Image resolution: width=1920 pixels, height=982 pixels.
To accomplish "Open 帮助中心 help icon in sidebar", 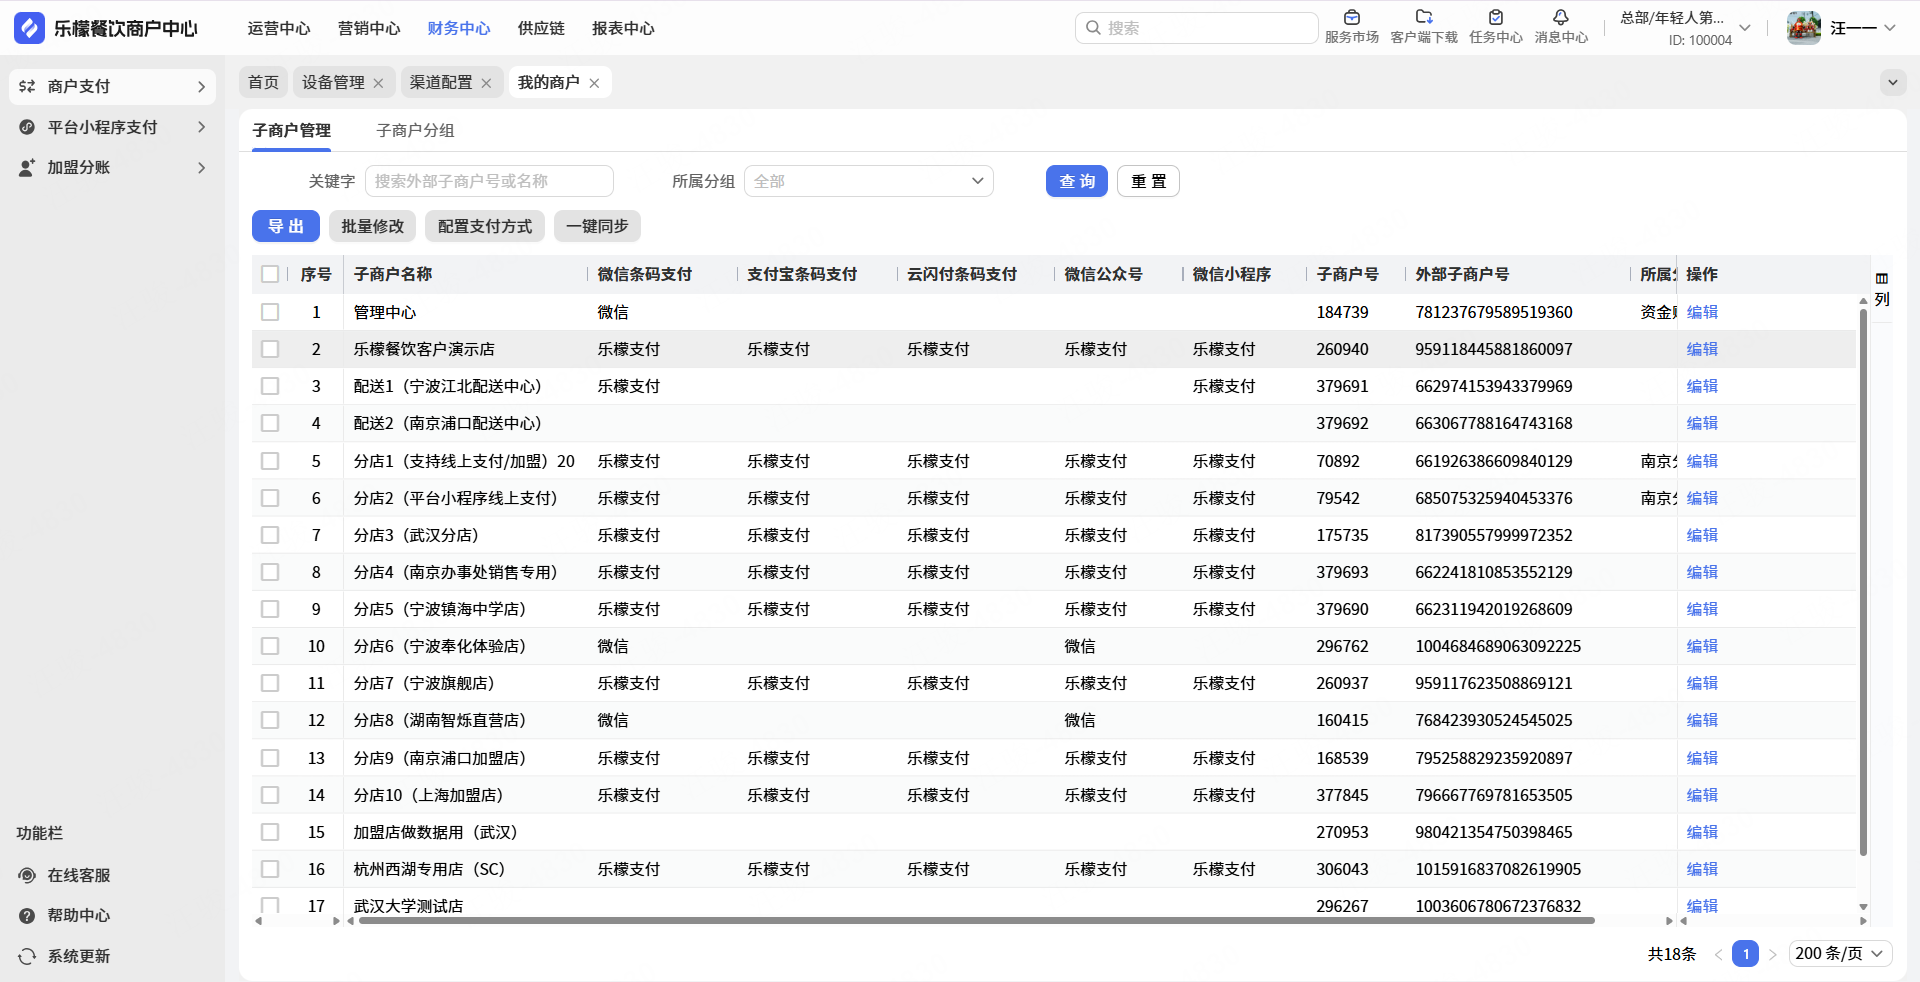I will click(27, 915).
